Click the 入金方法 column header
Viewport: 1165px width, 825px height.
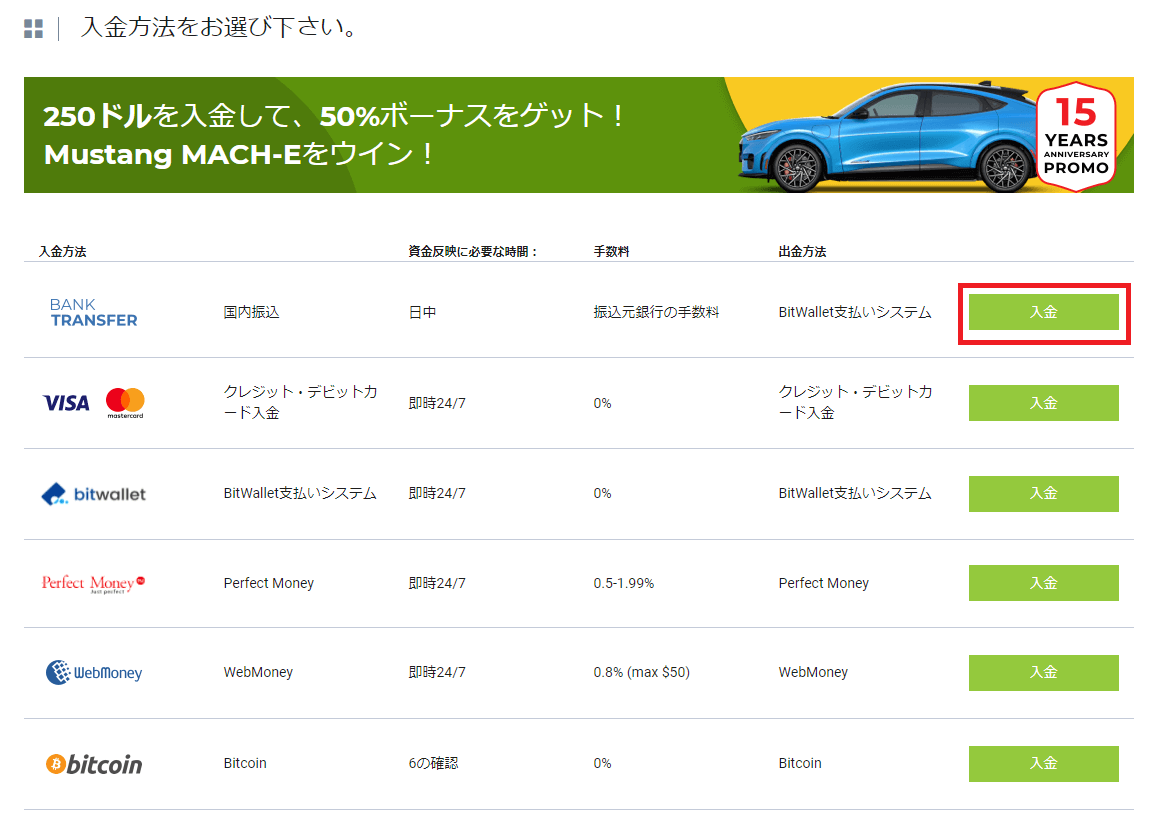point(62,252)
